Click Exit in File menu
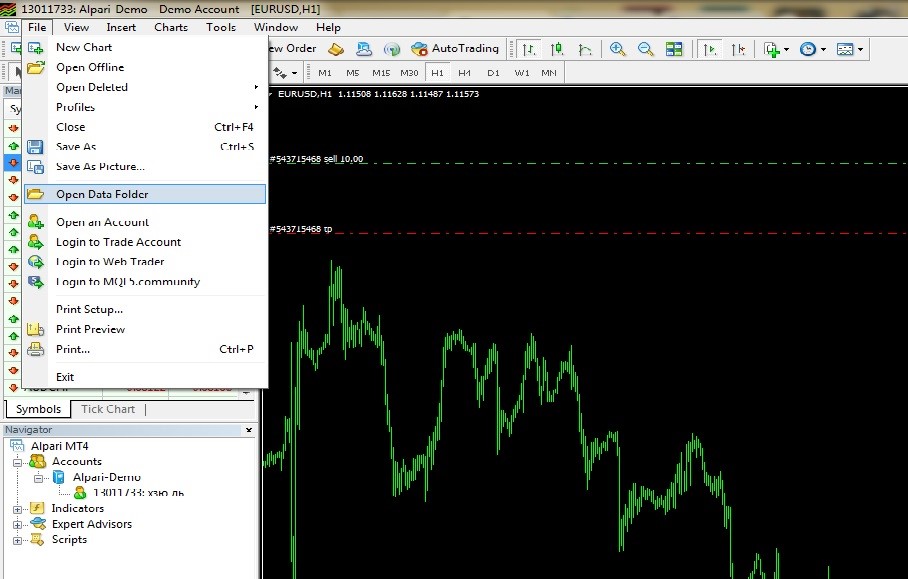This screenshot has width=908, height=579. pyautogui.click(x=145, y=377)
